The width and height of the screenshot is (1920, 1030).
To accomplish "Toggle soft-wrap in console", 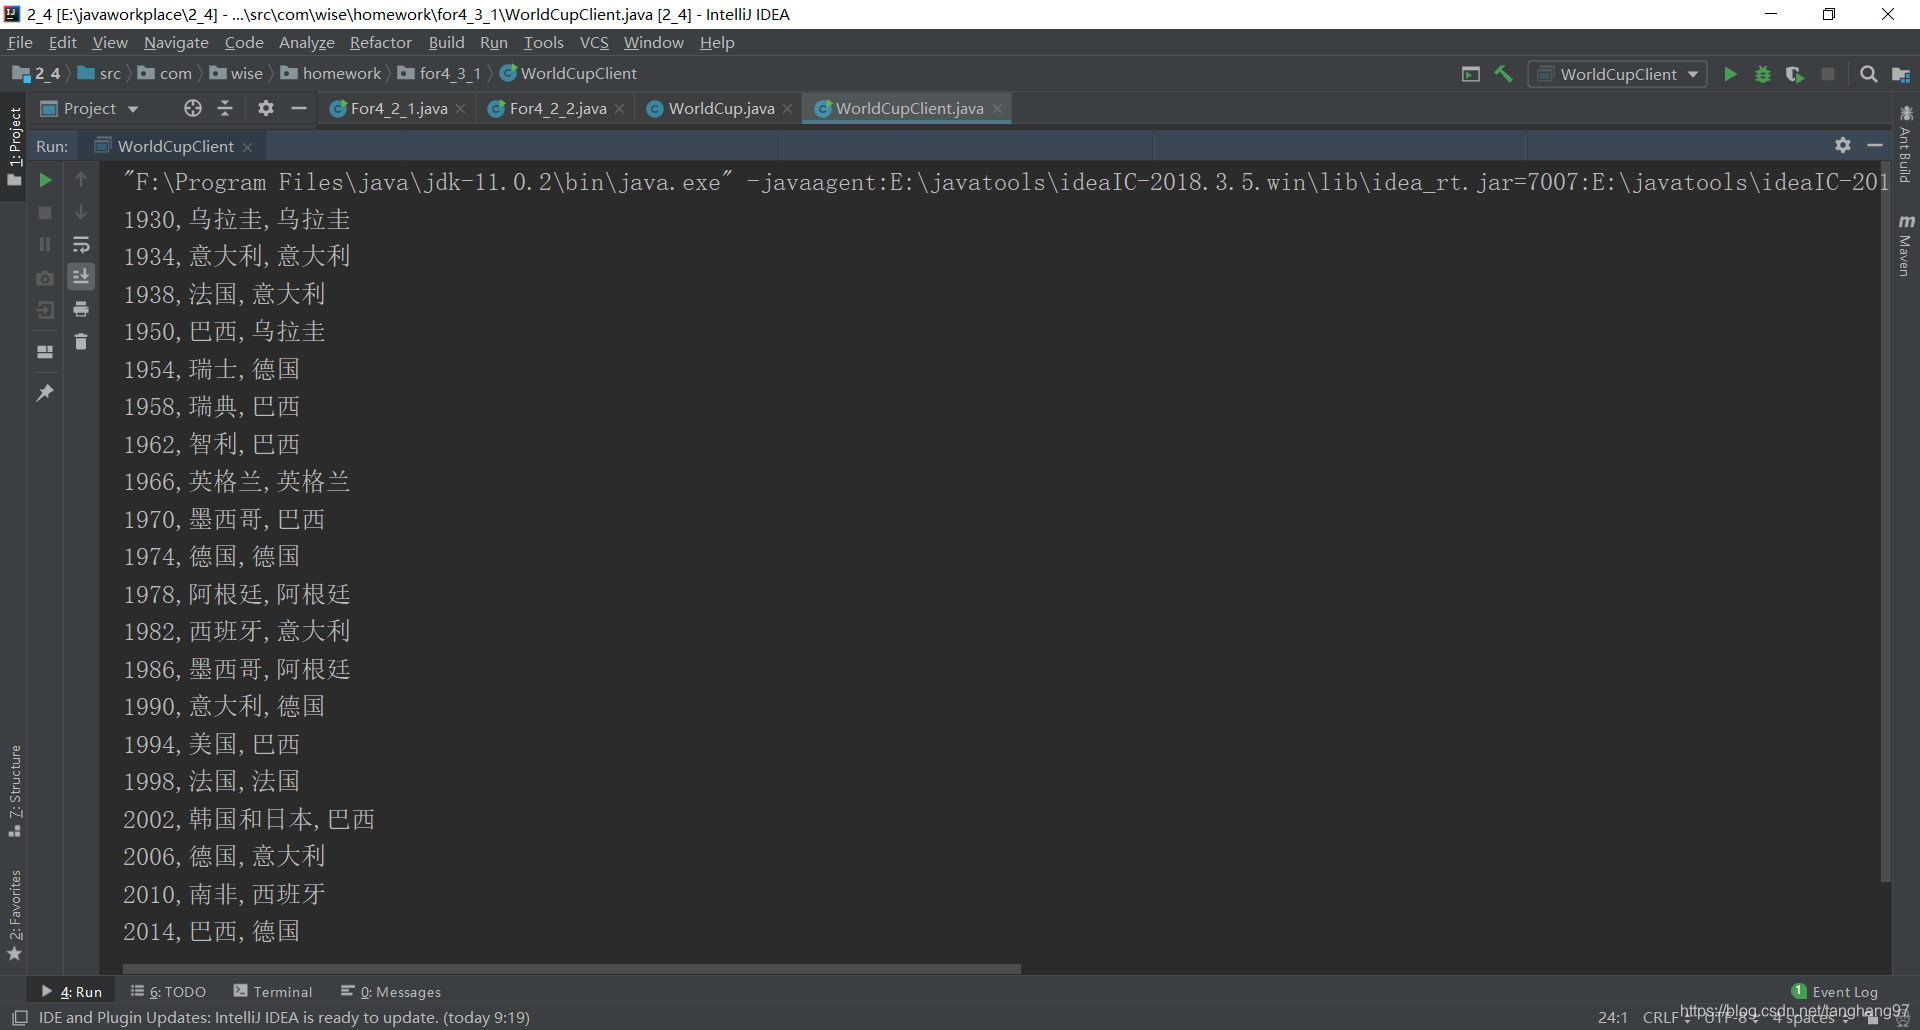I will tap(81, 245).
